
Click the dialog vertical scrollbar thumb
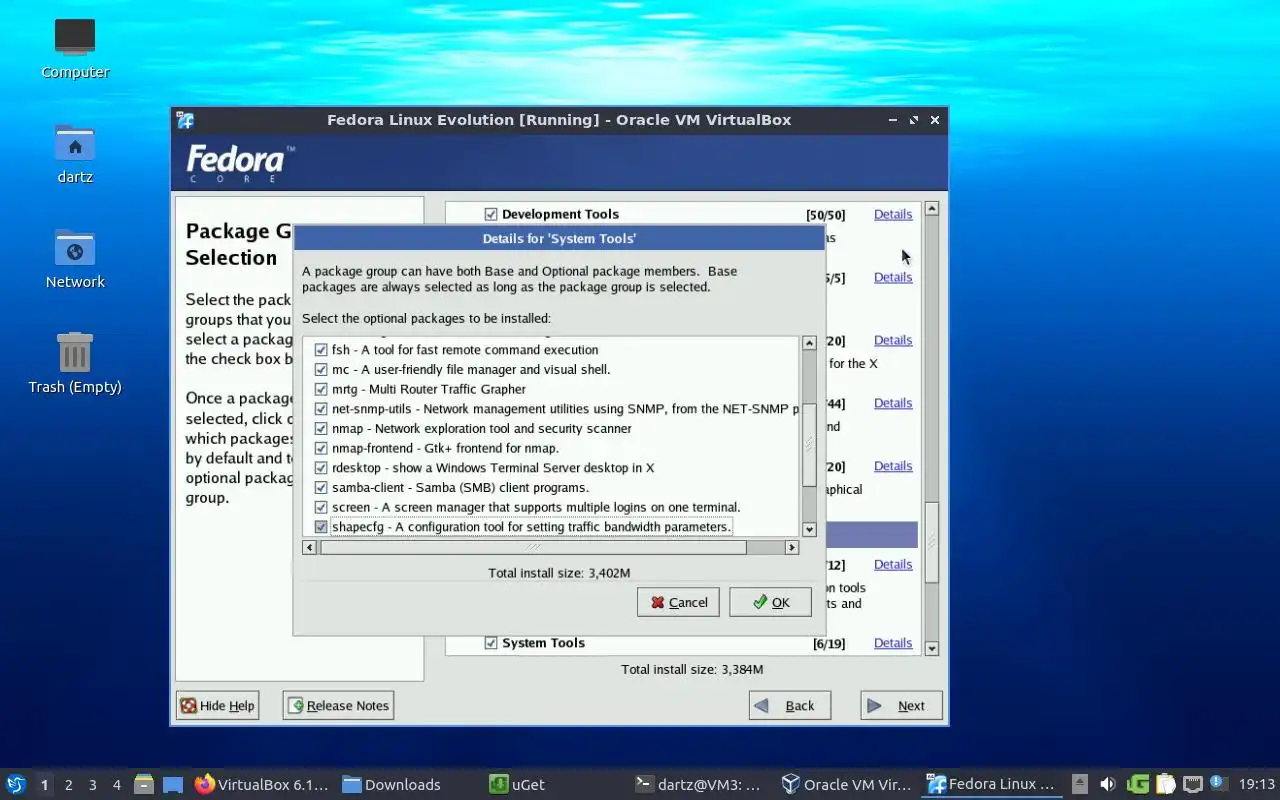(810, 445)
